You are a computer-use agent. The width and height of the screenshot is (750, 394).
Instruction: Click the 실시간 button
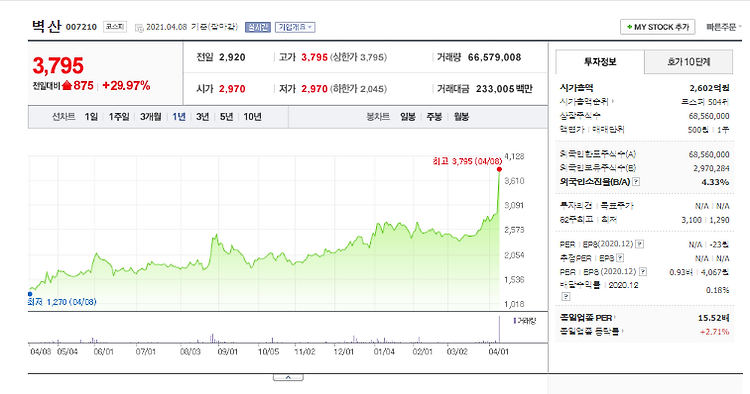[x=258, y=27]
